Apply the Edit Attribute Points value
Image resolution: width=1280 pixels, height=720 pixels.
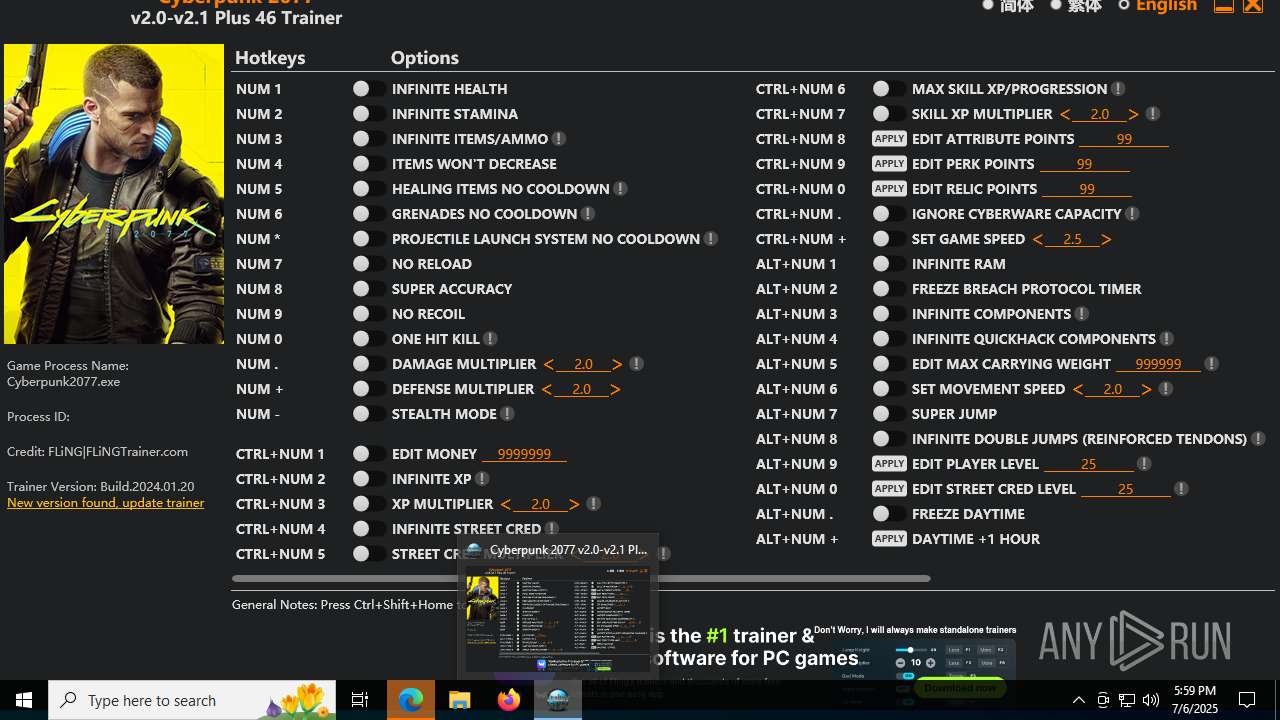click(x=889, y=139)
